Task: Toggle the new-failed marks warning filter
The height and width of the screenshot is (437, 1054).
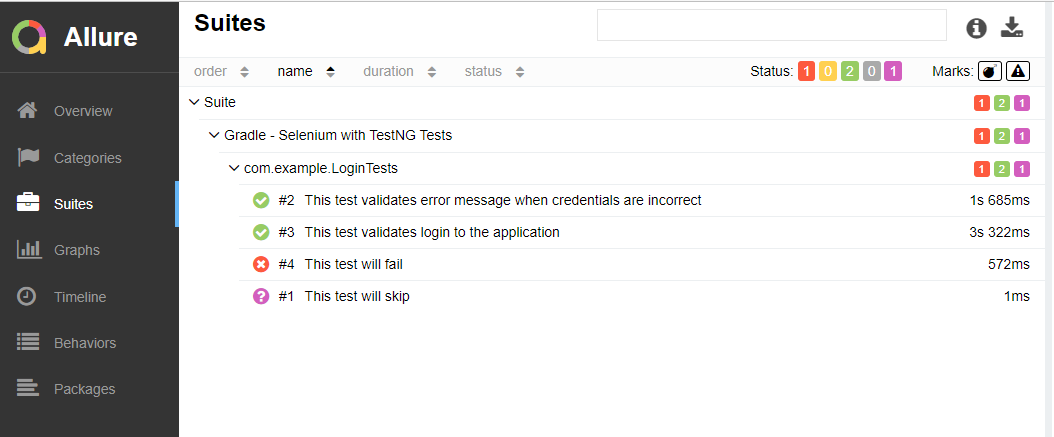Action: coord(1017,71)
